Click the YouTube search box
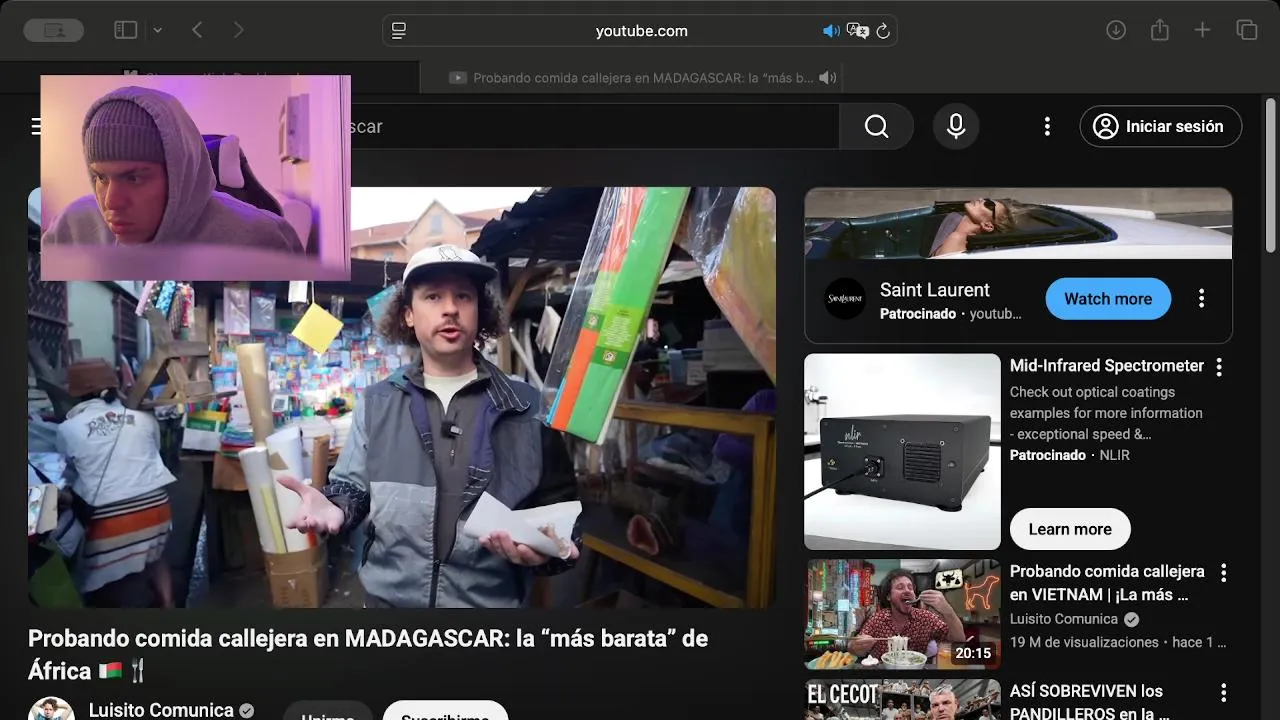Screen dimensions: 1280x720 (x=595, y=126)
